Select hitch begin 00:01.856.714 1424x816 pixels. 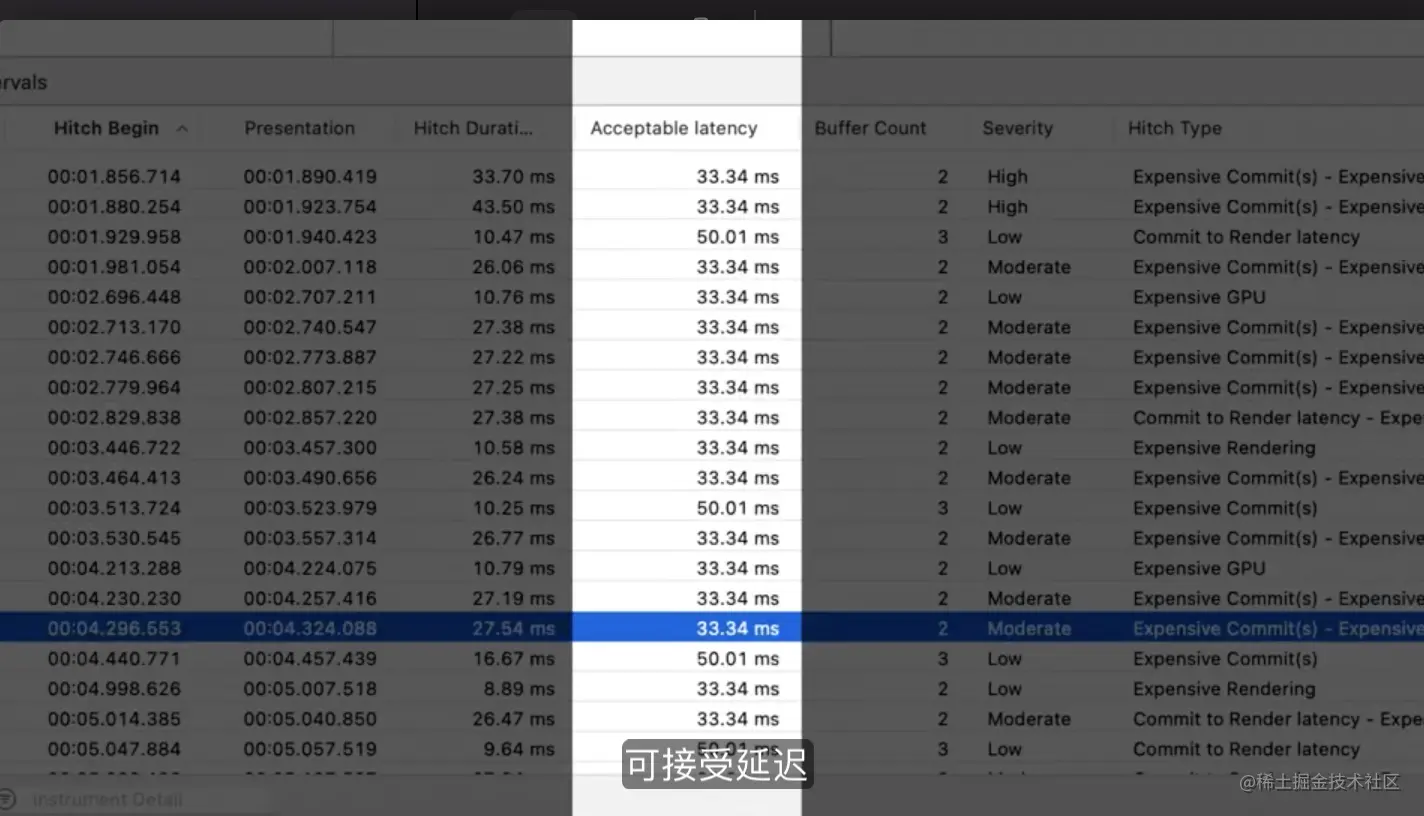114,177
